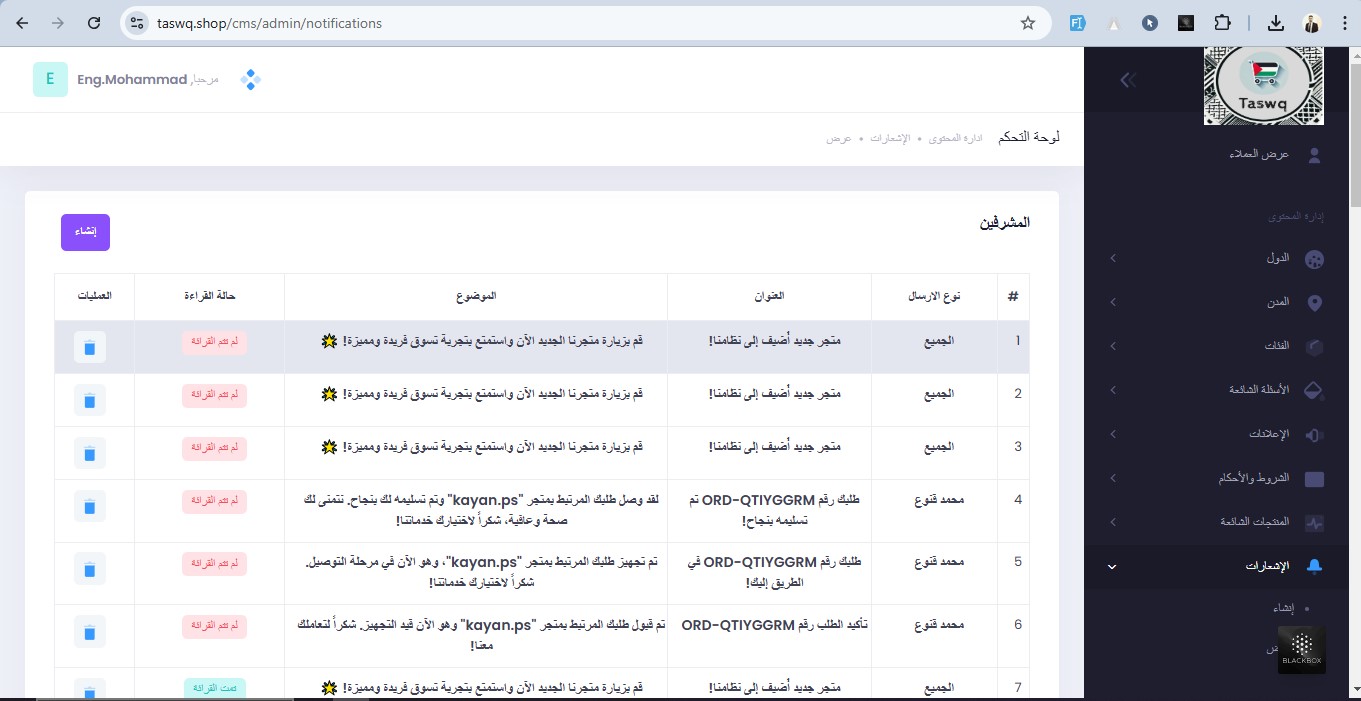Click the المنتجات الشائعة chart icon
The width and height of the screenshot is (1361, 701).
[x=1314, y=522]
